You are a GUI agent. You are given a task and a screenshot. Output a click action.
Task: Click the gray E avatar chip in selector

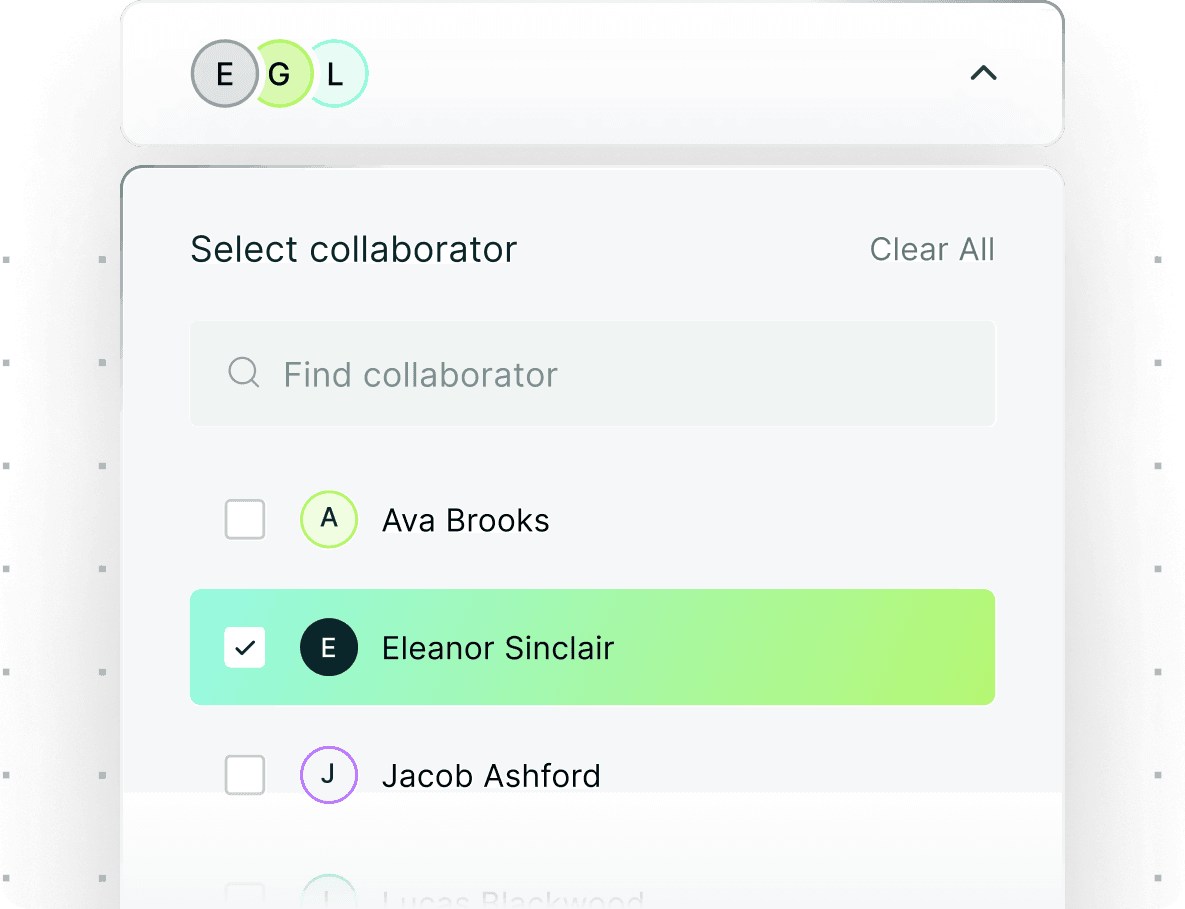pyautogui.click(x=224, y=73)
